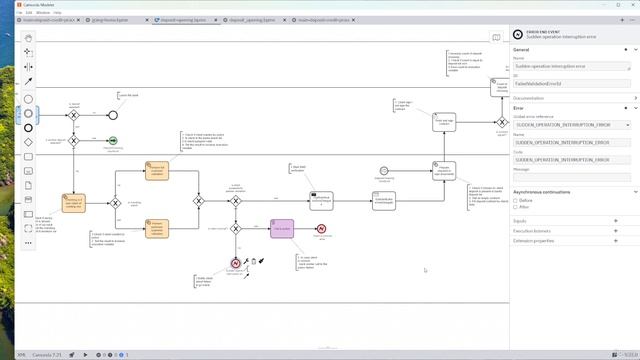This screenshot has height=360, width=640.
Task: Select the timer intermediate event circle
Action: click(384, 171)
